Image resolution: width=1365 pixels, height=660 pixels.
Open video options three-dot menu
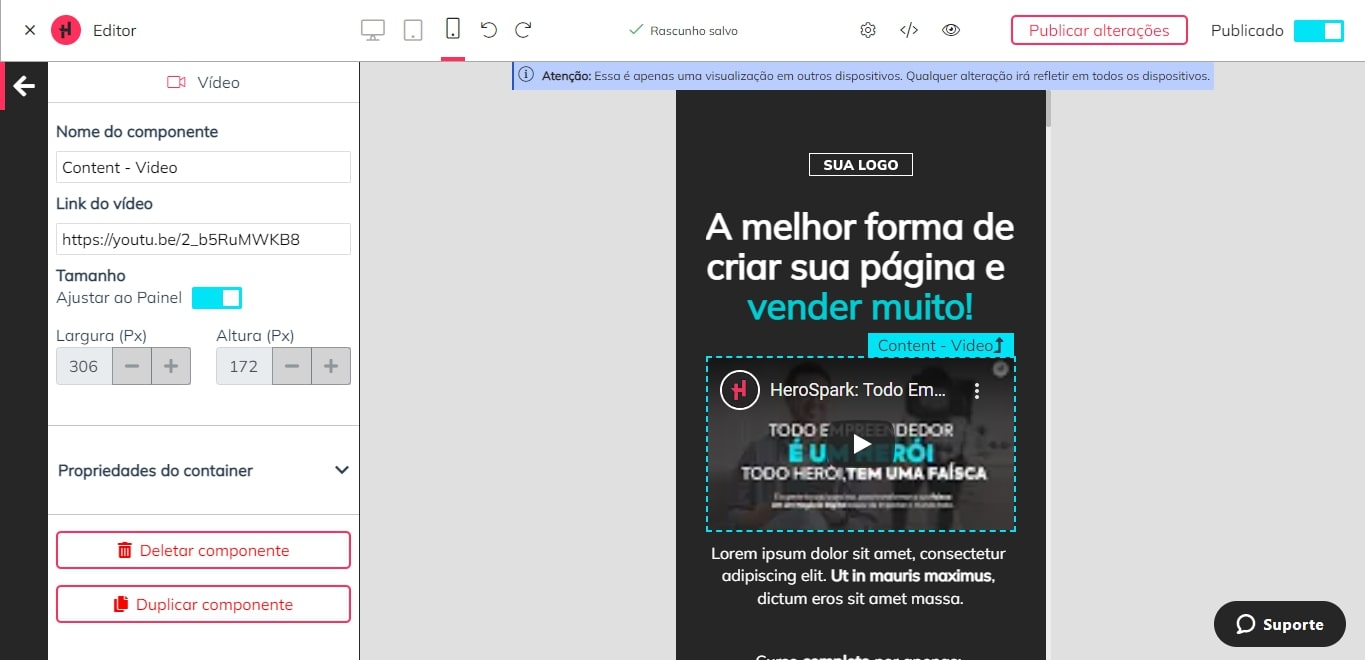tap(977, 391)
